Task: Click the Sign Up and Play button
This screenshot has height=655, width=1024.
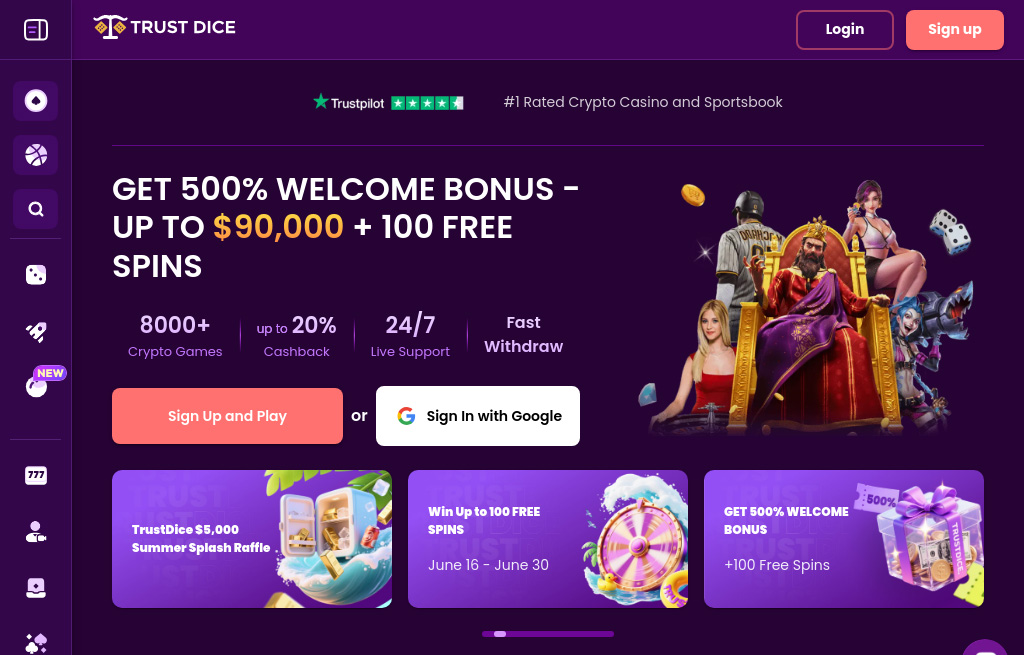Action: (227, 416)
